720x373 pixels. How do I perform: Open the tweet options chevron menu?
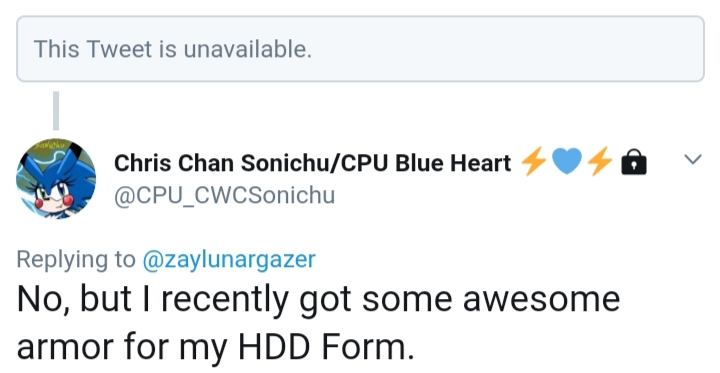692,160
